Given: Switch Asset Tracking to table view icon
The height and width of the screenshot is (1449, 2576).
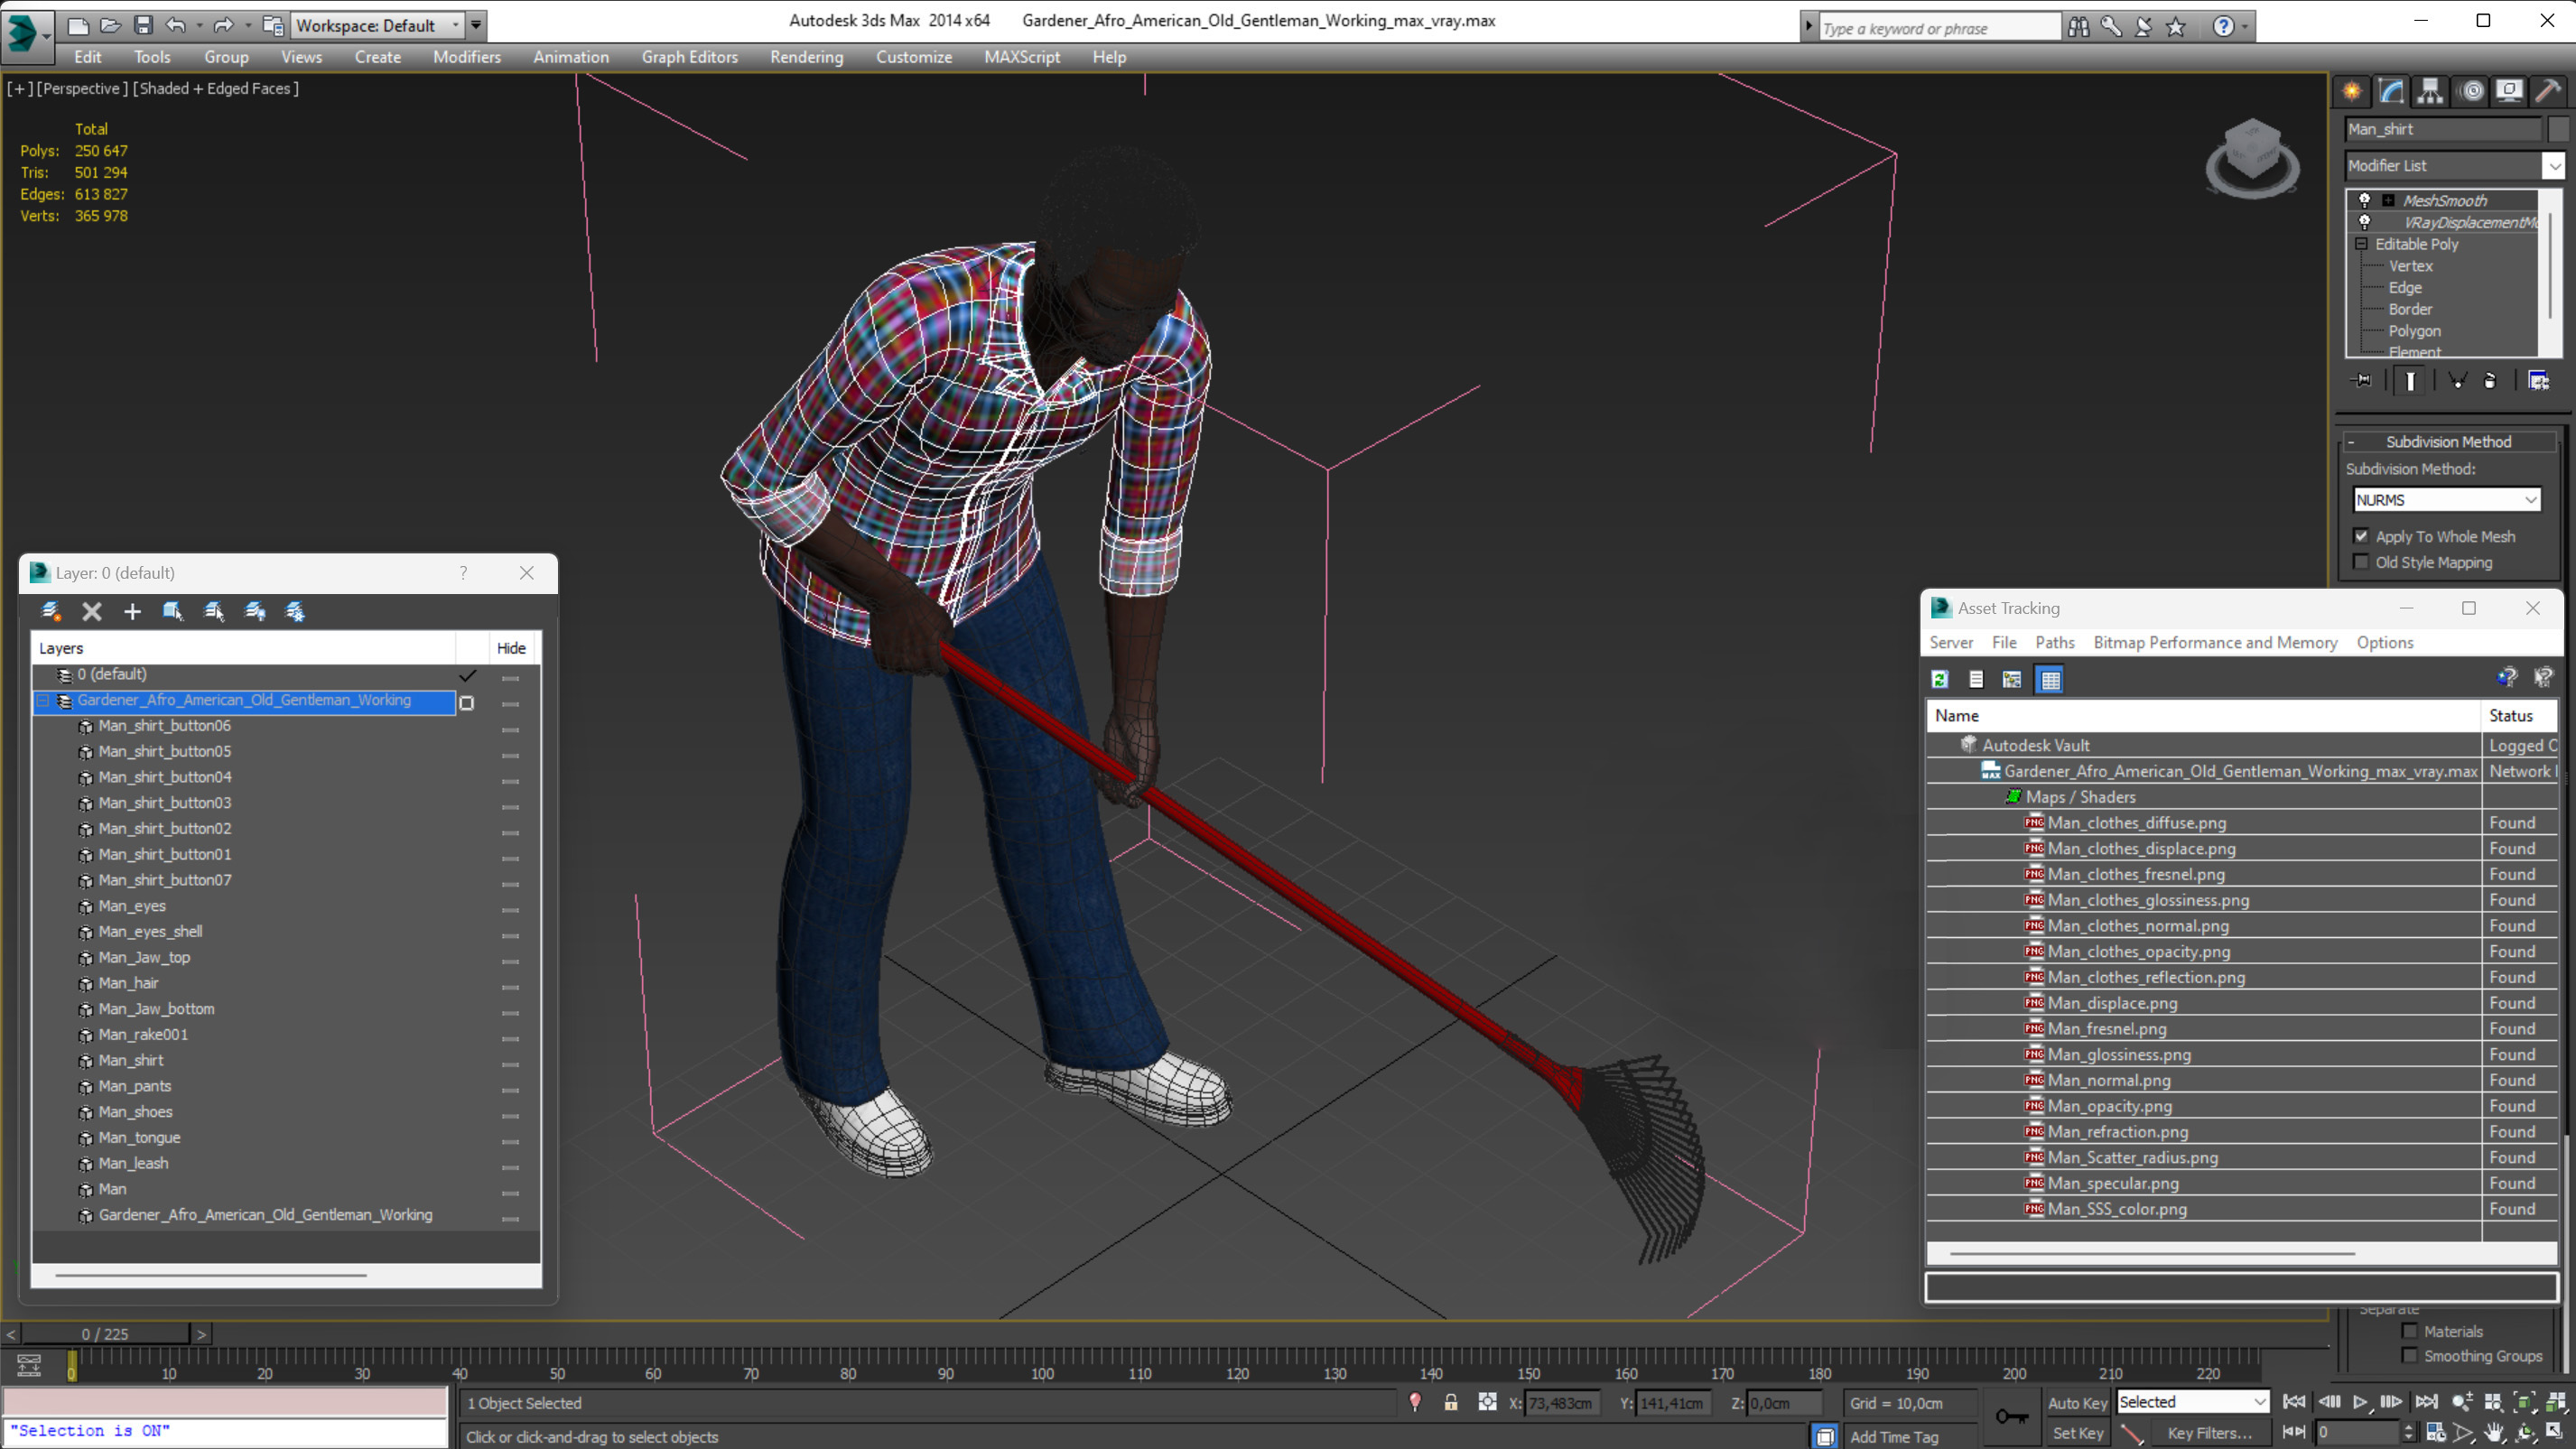Looking at the screenshot, I should pyautogui.click(x=2050, y=680).
